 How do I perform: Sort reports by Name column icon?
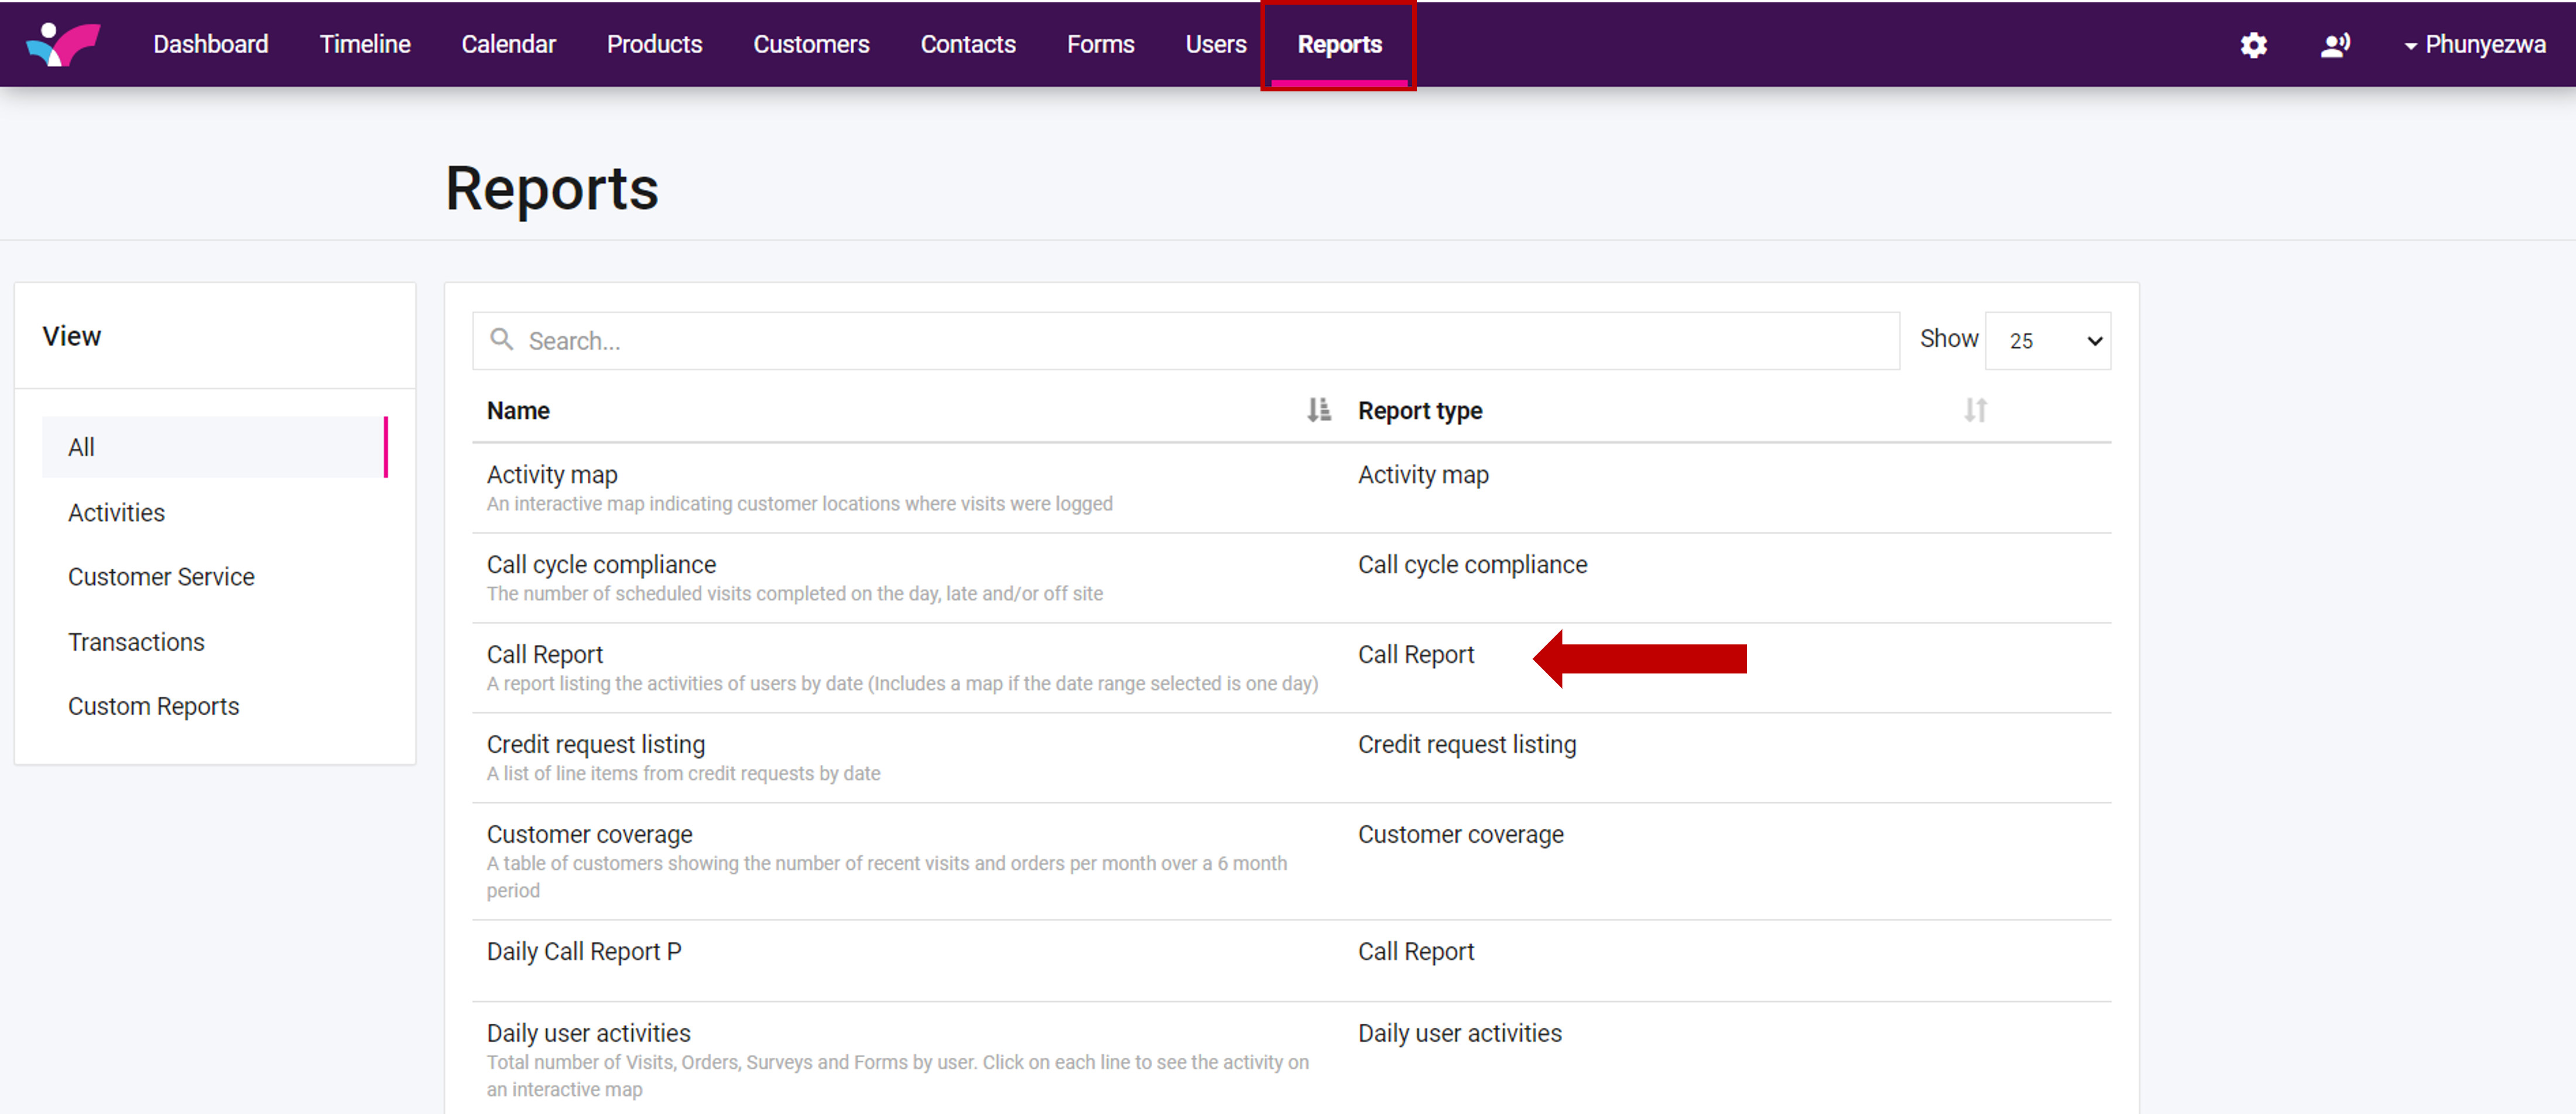click(1318, 410)
